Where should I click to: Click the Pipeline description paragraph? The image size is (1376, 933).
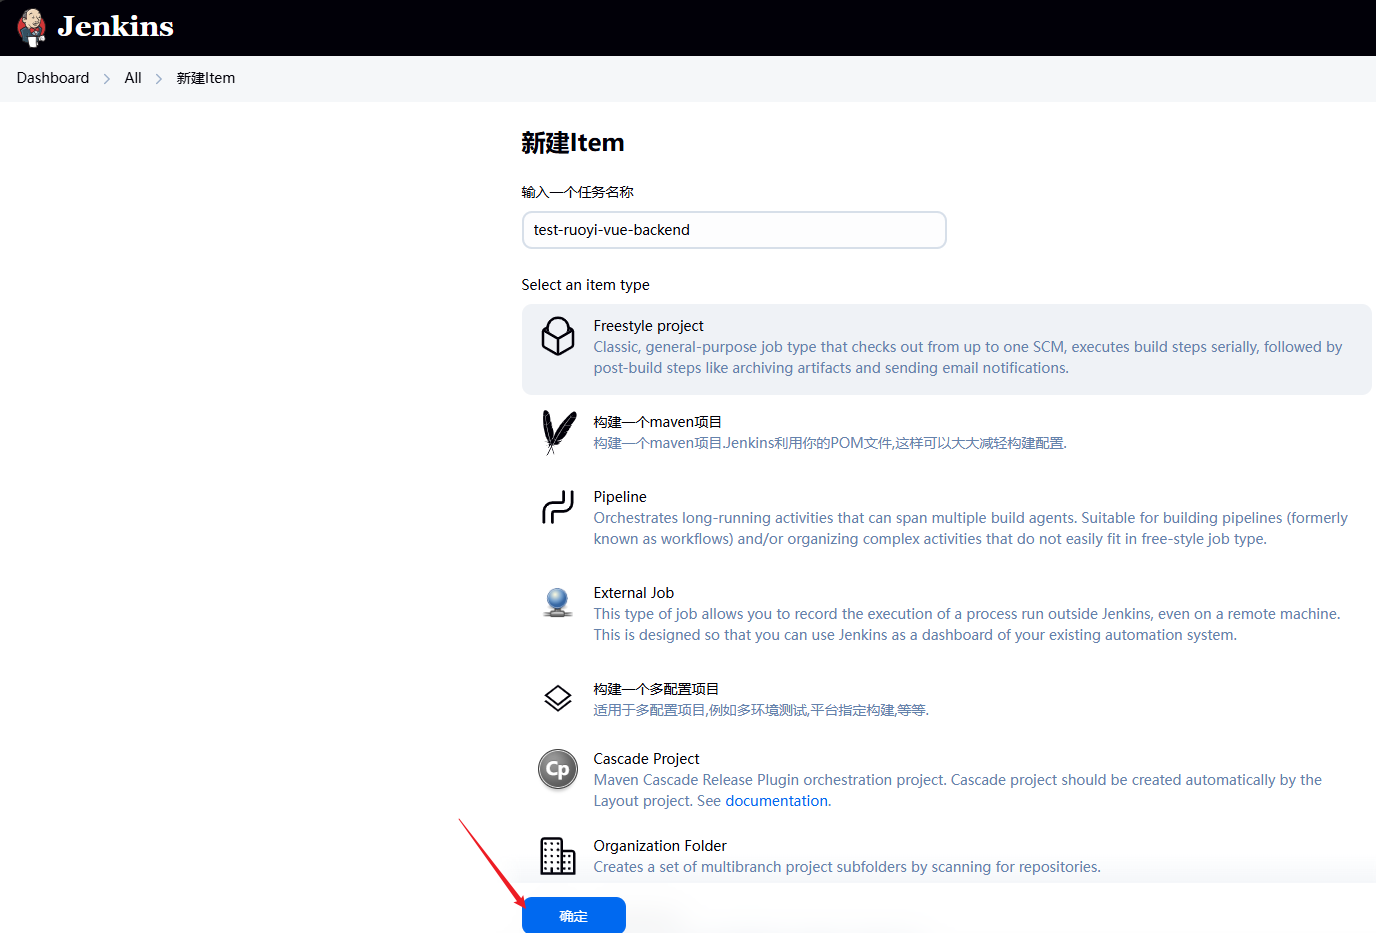[970, 528]
